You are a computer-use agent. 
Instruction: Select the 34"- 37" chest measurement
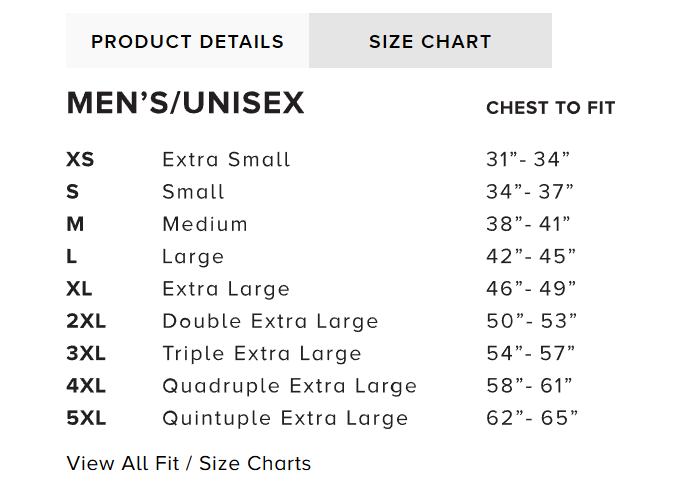[x=531, y=191]
